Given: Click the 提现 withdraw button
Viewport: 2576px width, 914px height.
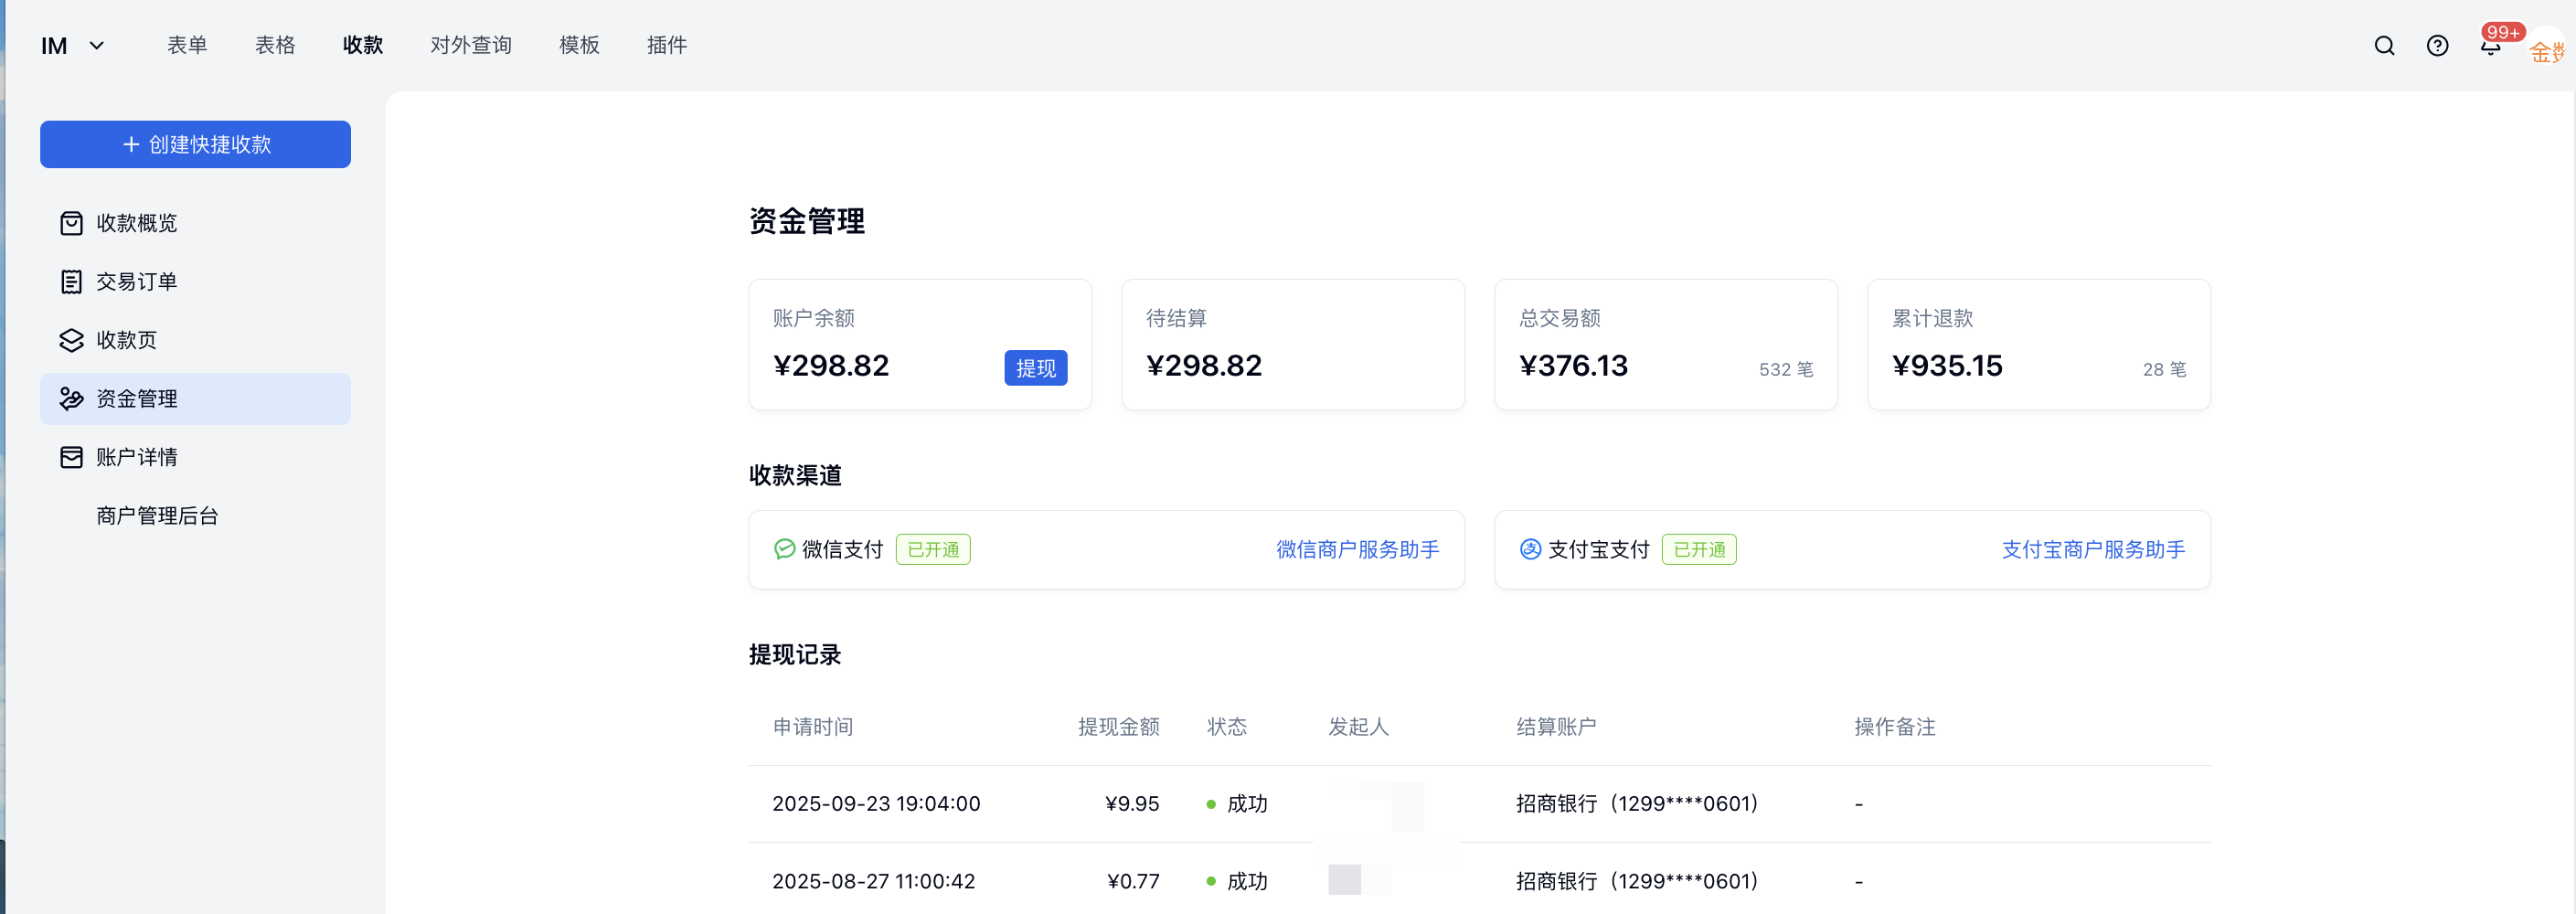Looking at the screenshot, I should (1036, 368).
